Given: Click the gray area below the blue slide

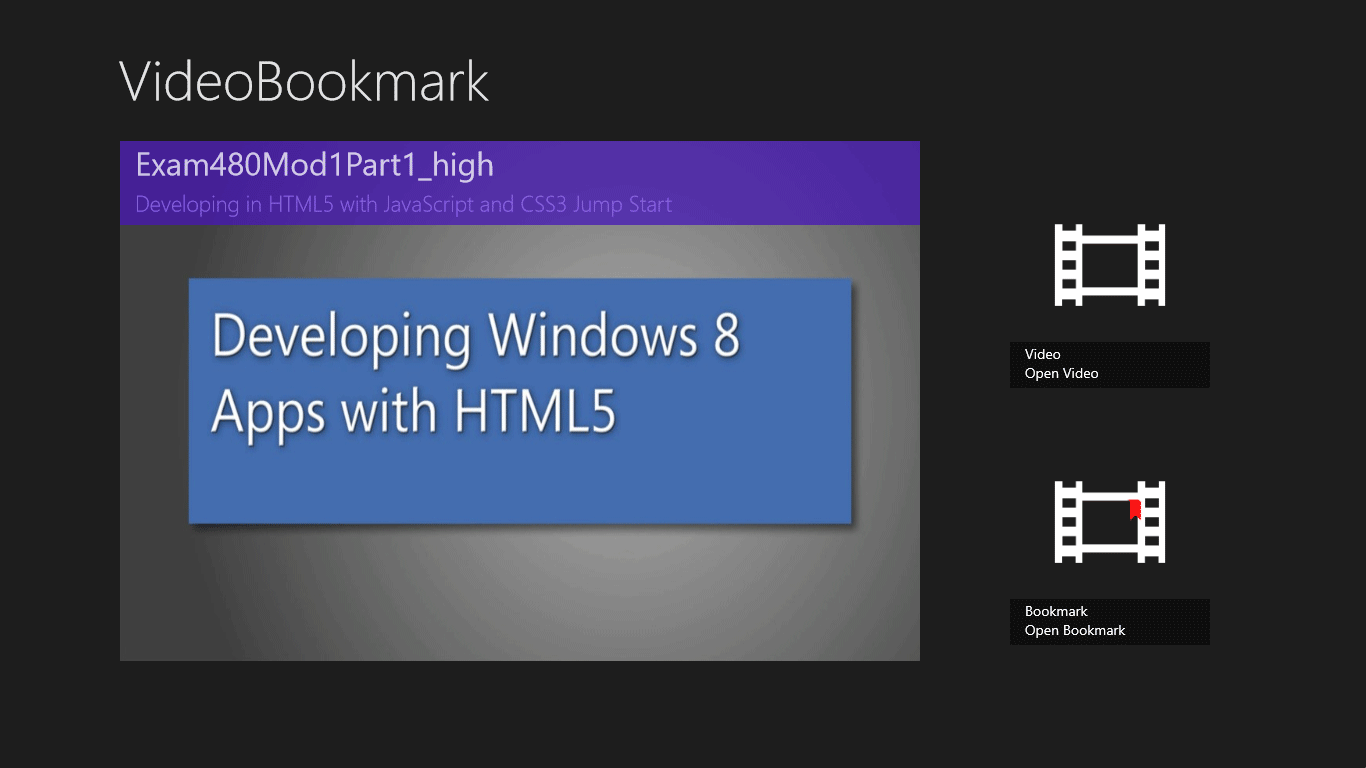Looking at the screenshot, I should point(519,595).
